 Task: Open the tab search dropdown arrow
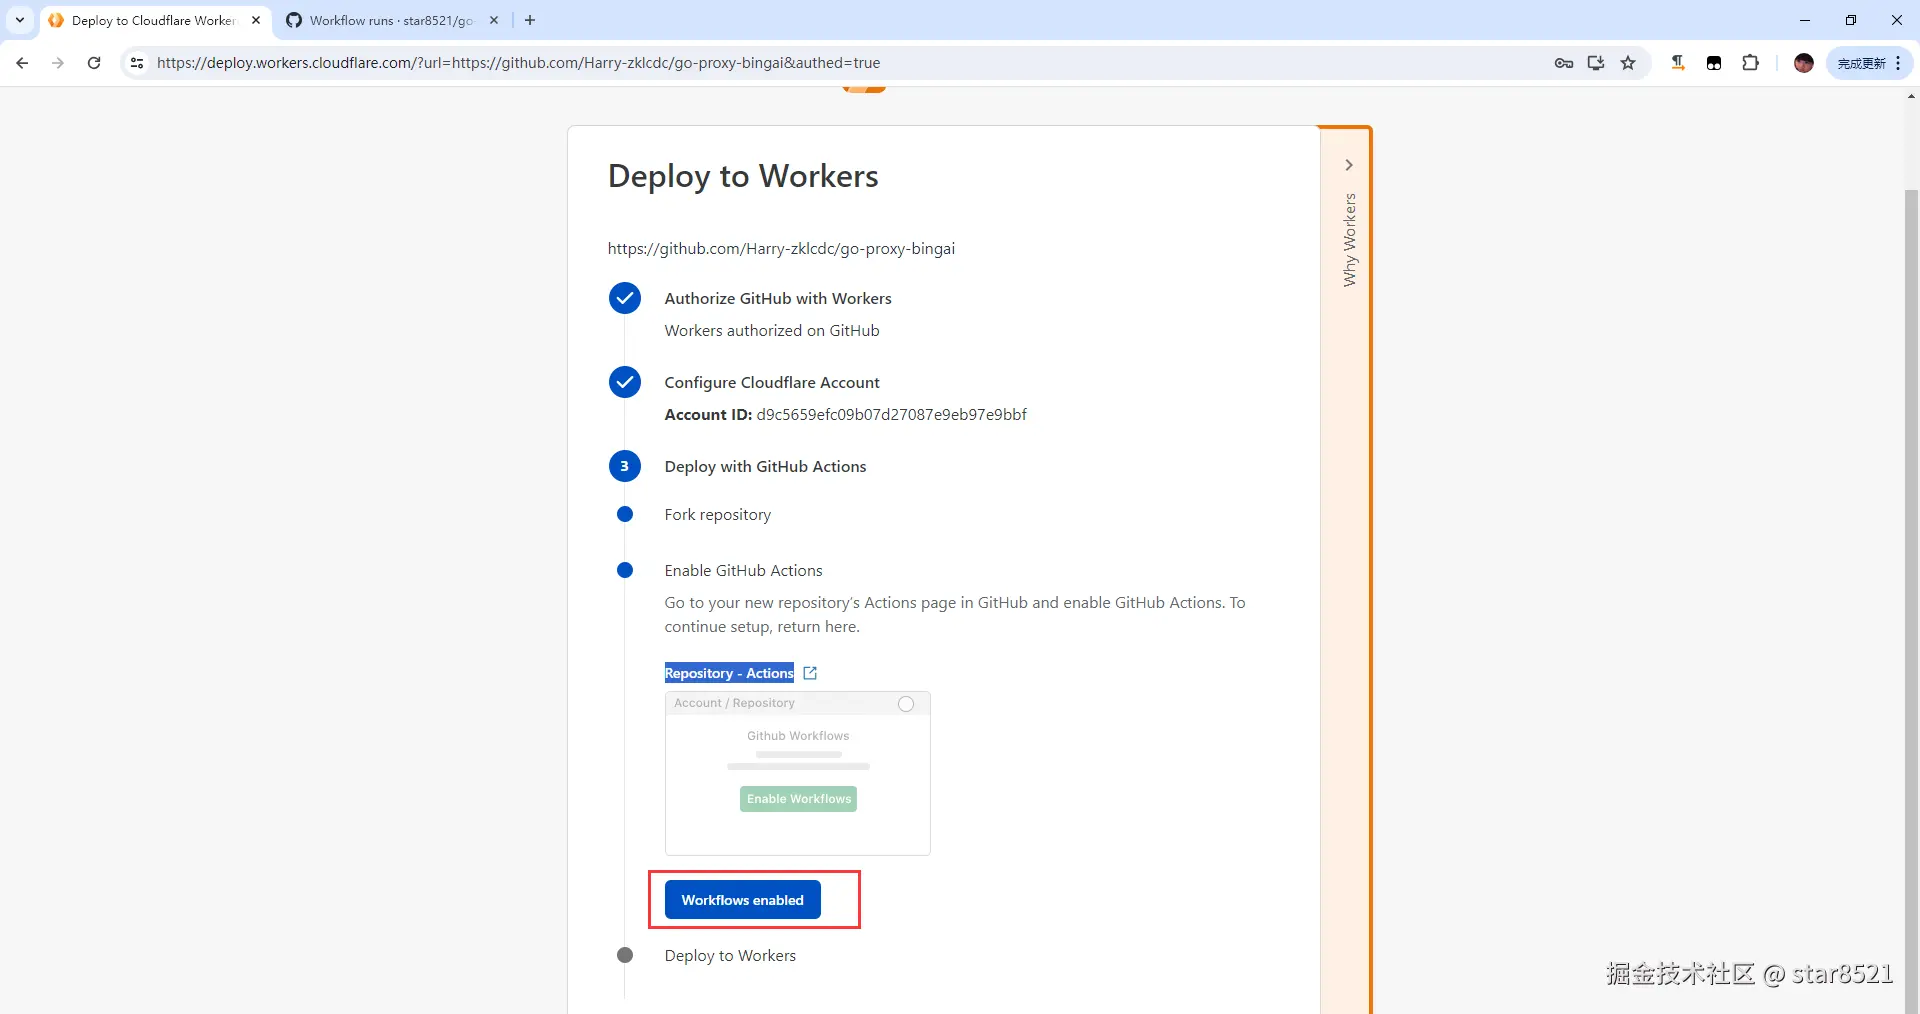(20, 20)
